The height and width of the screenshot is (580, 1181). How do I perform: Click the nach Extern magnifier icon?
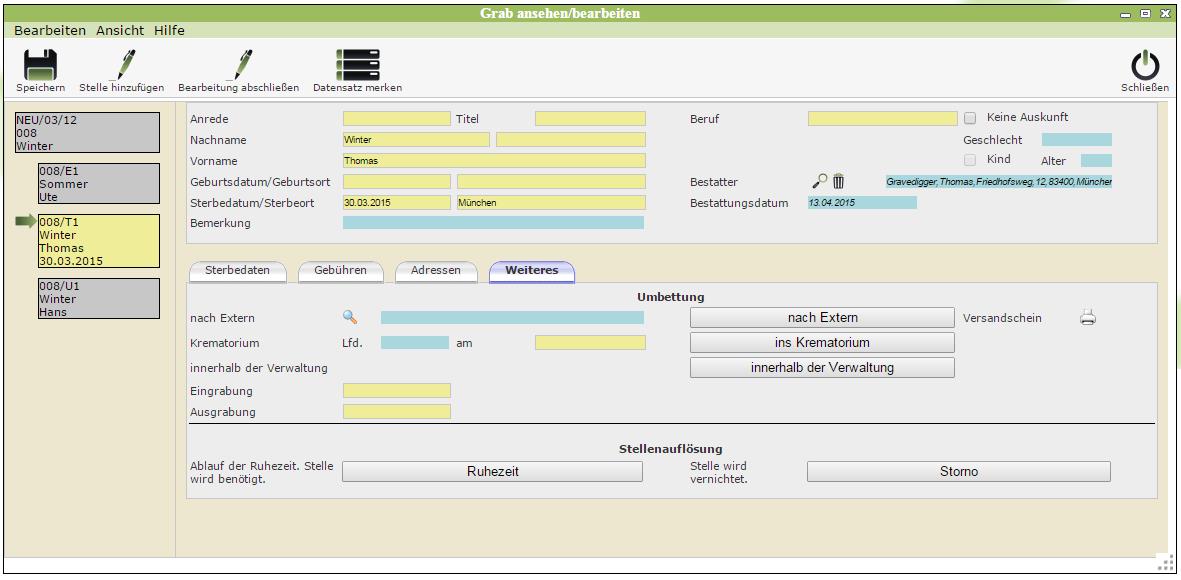tap(350, 317)
